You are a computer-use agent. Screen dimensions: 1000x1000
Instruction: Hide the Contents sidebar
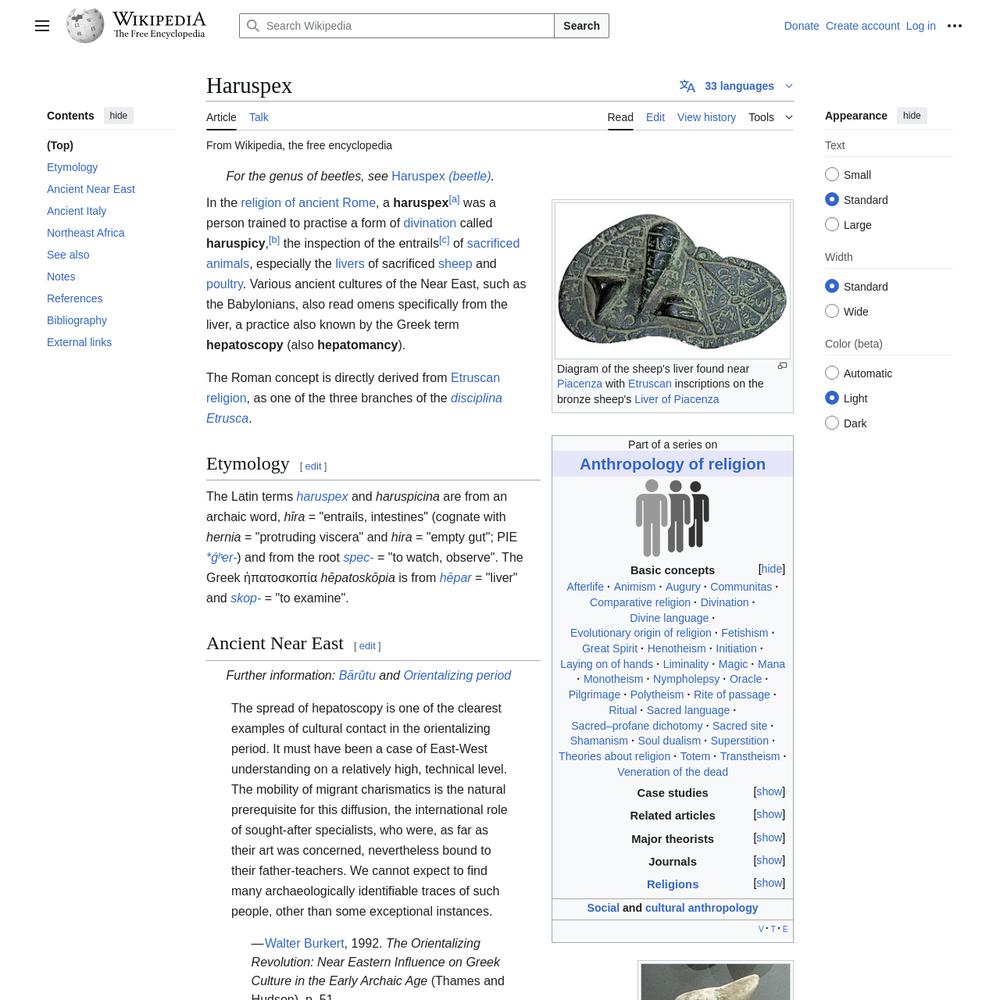coord(118,115)
